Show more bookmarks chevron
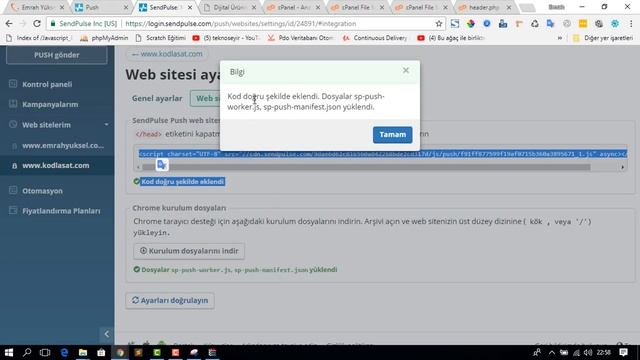This screenshot has height=360, width=640. click(x=560, y=38)
